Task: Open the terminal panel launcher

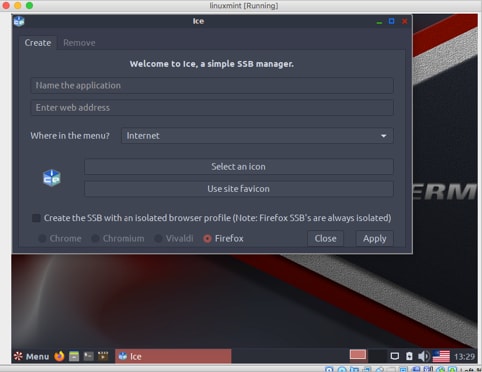Action: tap(89, 356)
